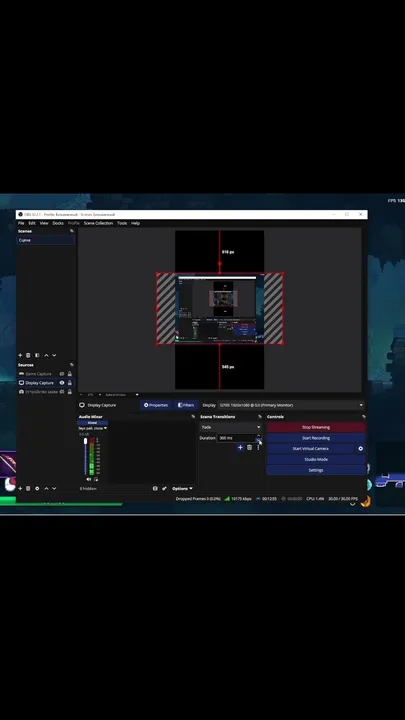Pop out the Scenes dock icon
Viewport: 405px width, 720px height.
(72, 231)
